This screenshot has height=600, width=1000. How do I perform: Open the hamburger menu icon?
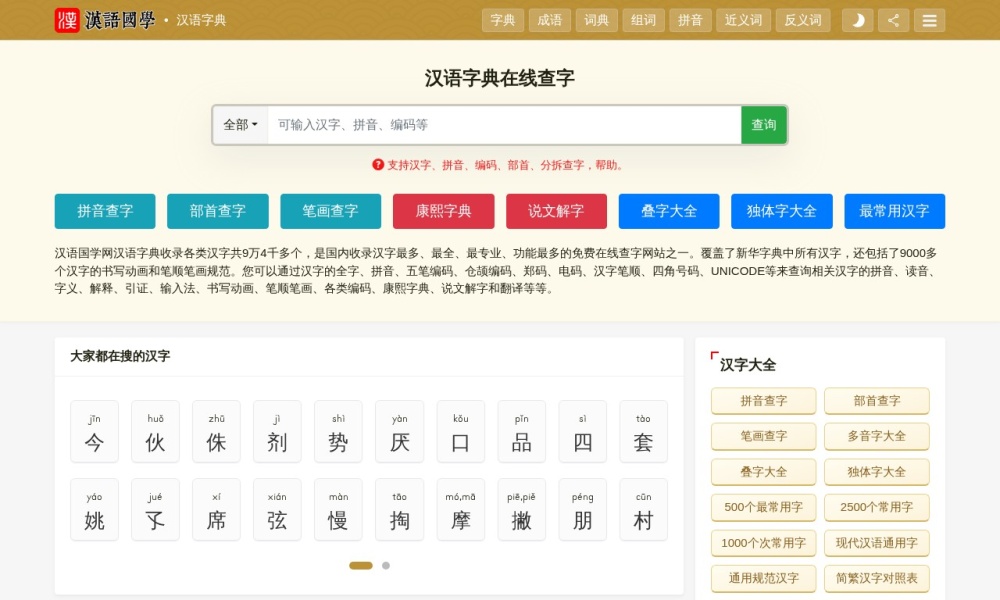(x=929, y=19)
